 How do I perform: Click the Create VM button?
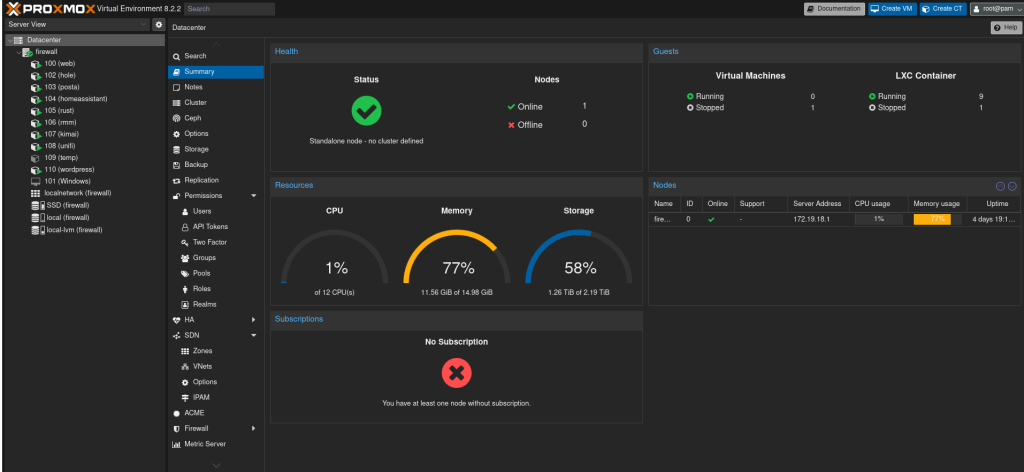892,8
